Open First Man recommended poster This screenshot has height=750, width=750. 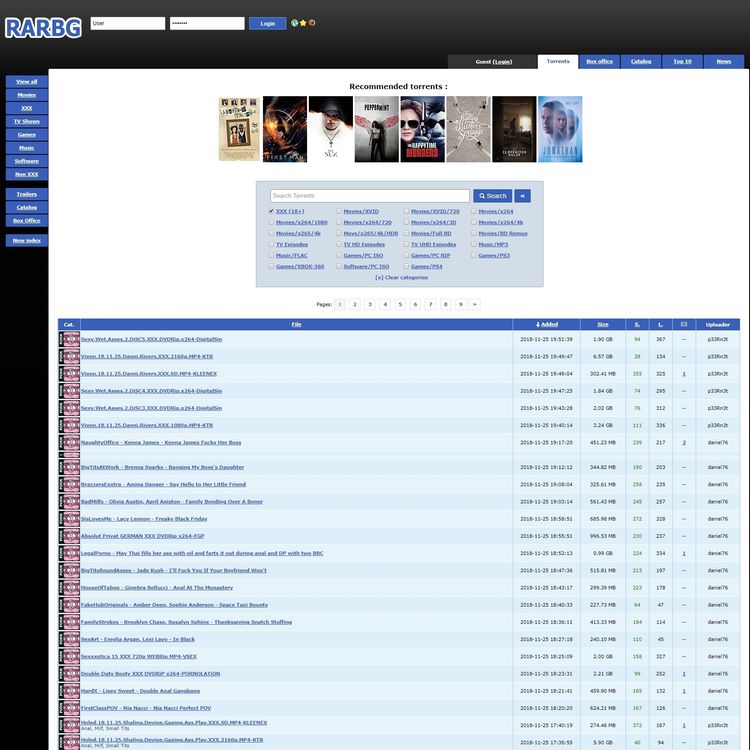tap(285, 129)
